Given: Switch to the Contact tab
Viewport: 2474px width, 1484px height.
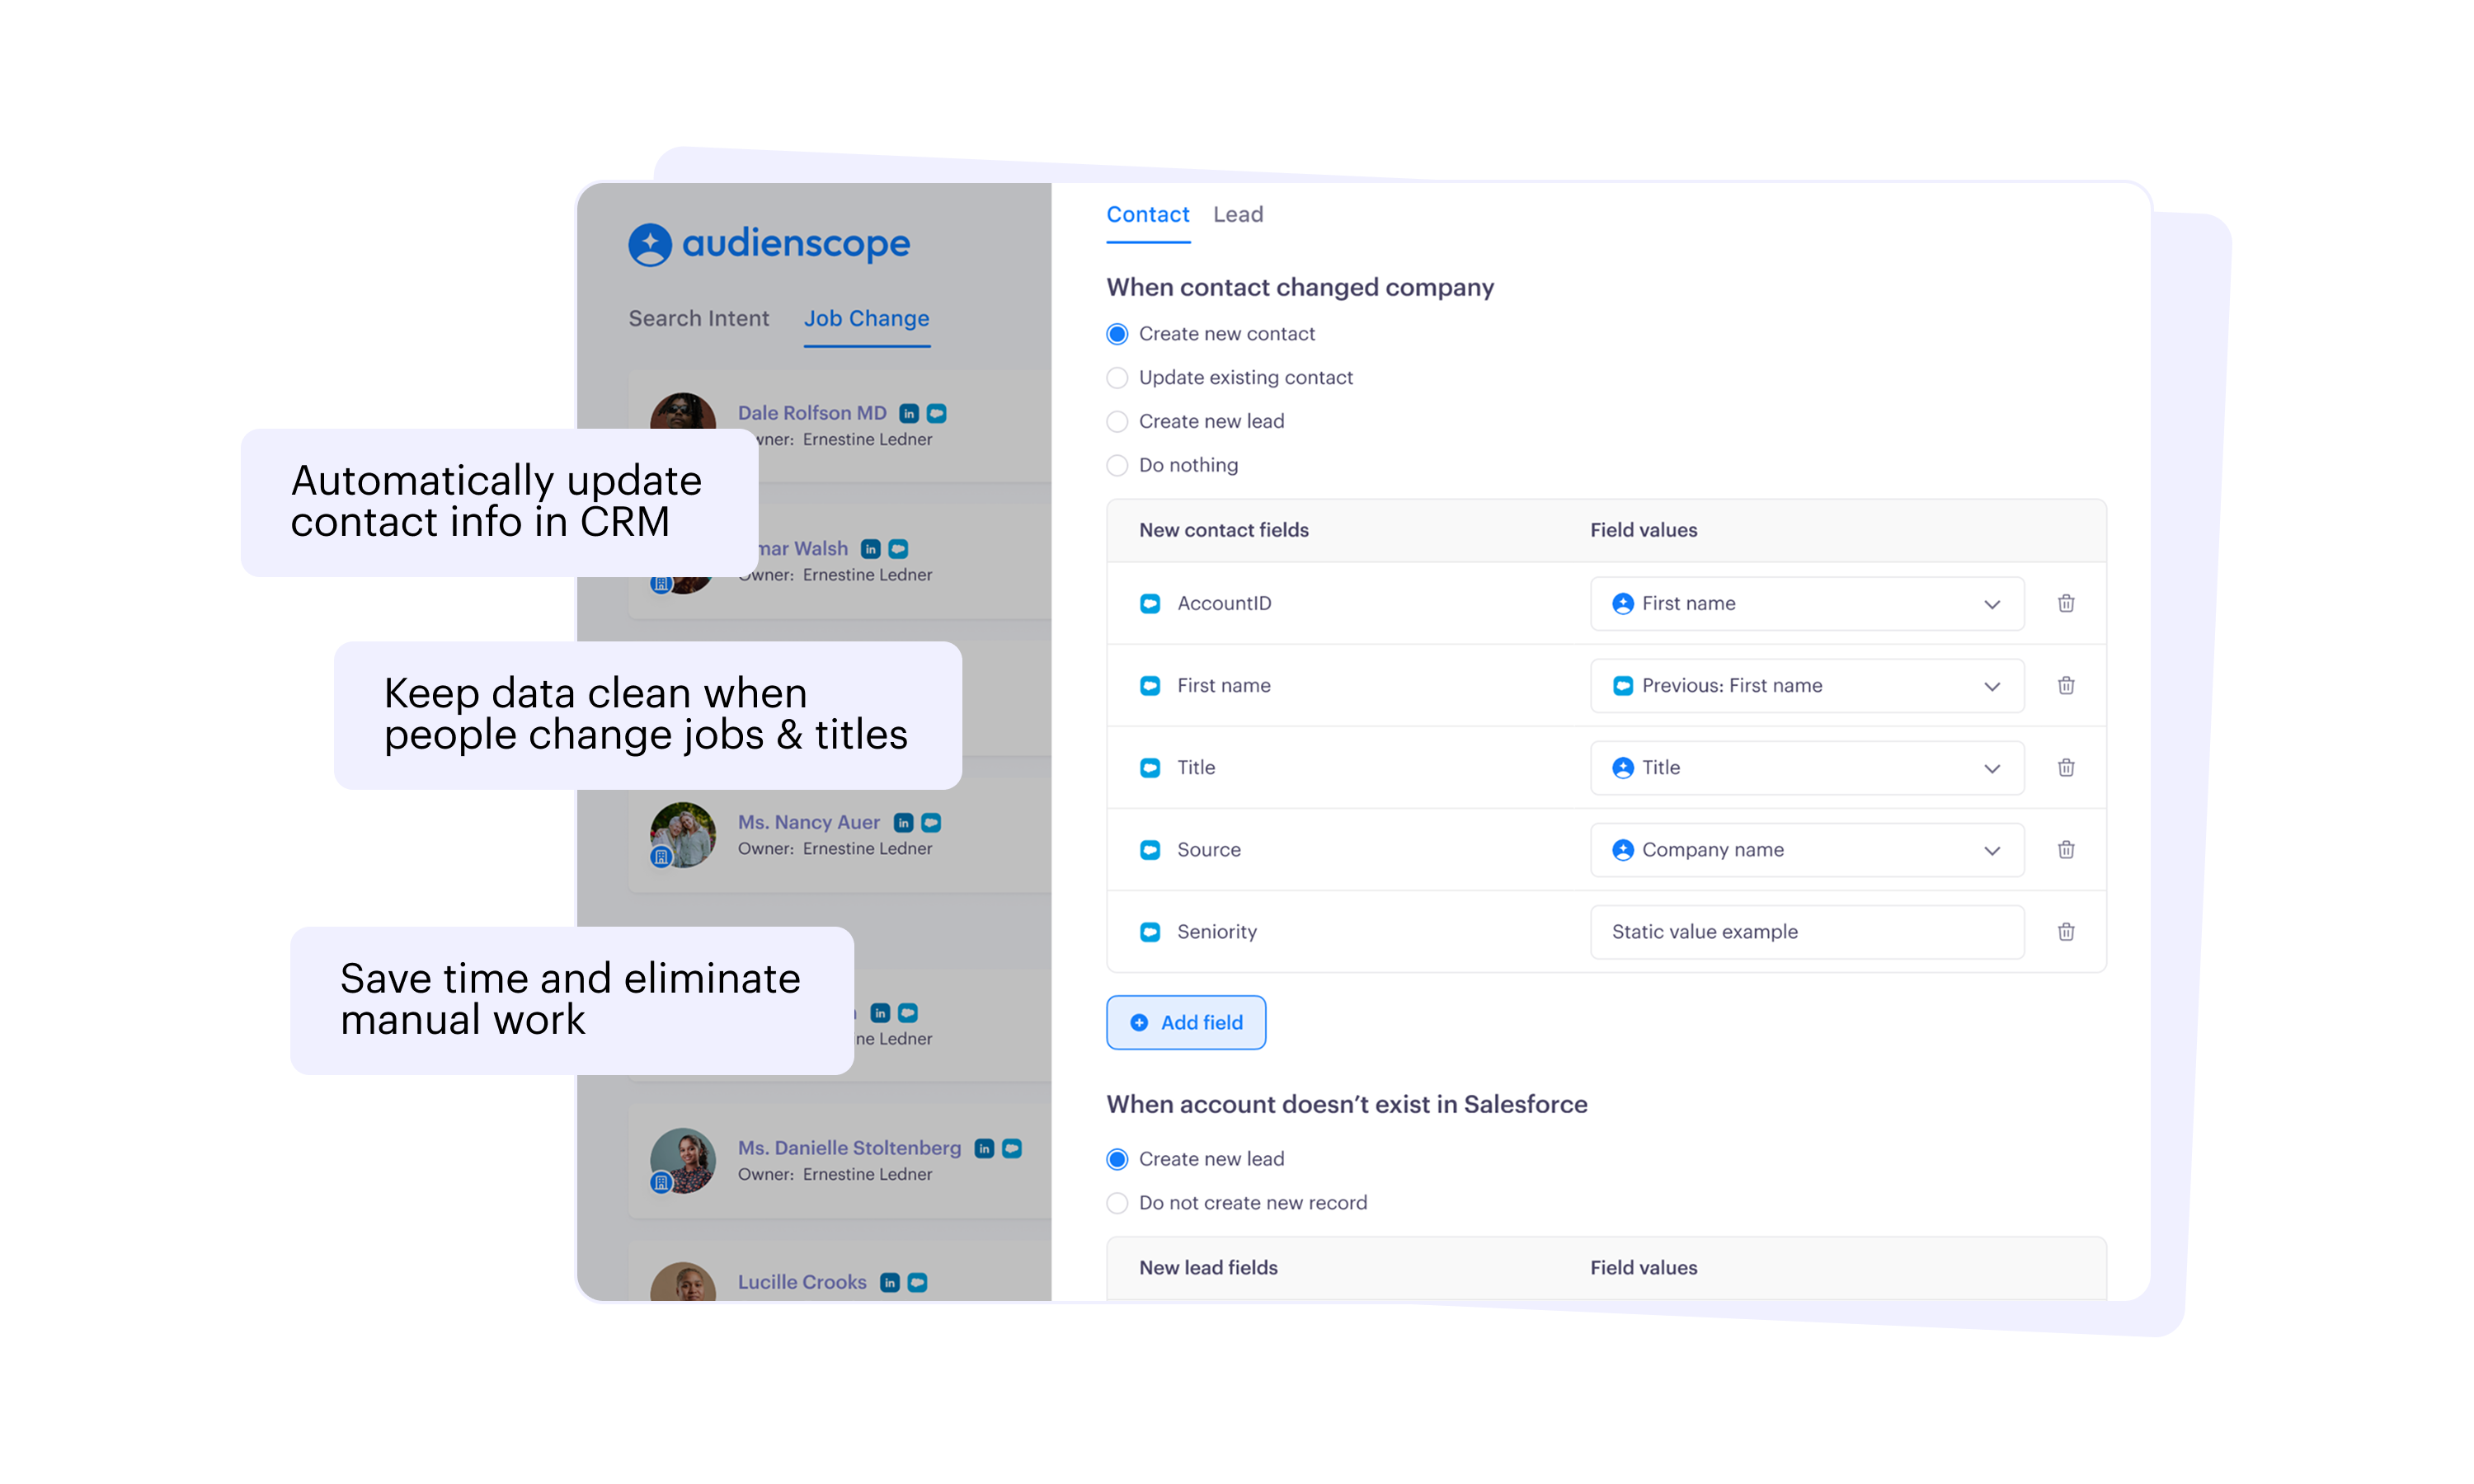Looking at the screenshot, I should pos(1147,214).
